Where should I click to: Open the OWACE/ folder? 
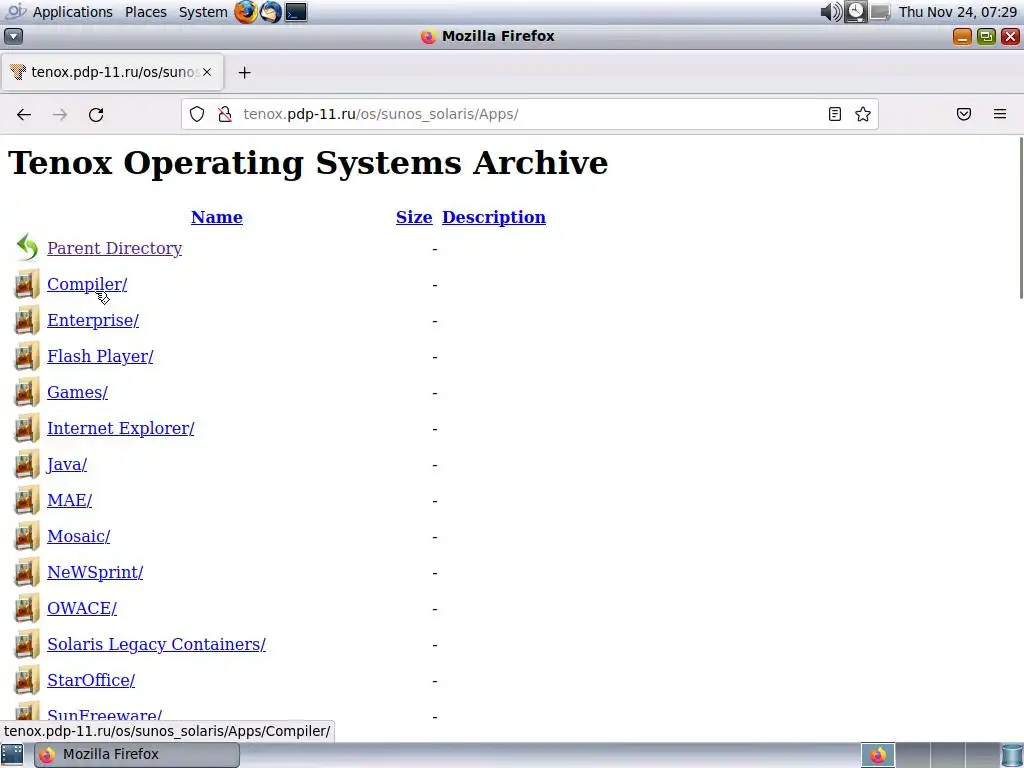pos(82,608)
